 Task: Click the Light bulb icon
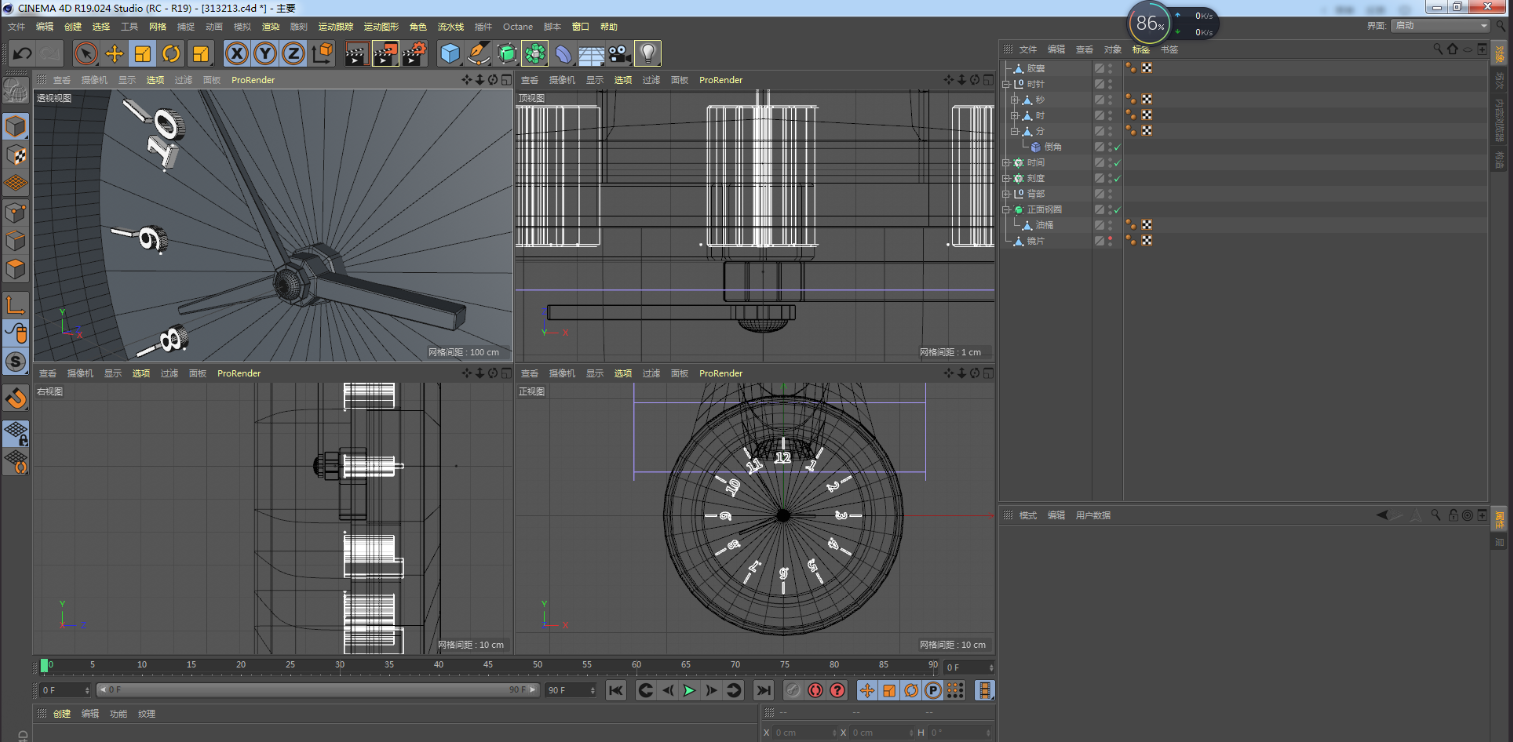649,53
